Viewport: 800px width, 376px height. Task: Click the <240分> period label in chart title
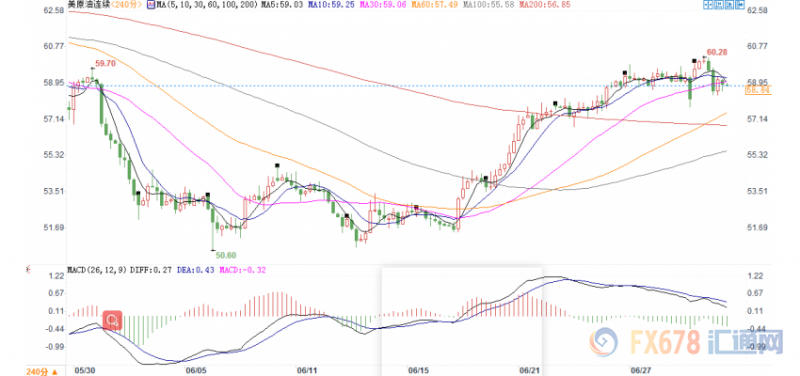[127, 5]
